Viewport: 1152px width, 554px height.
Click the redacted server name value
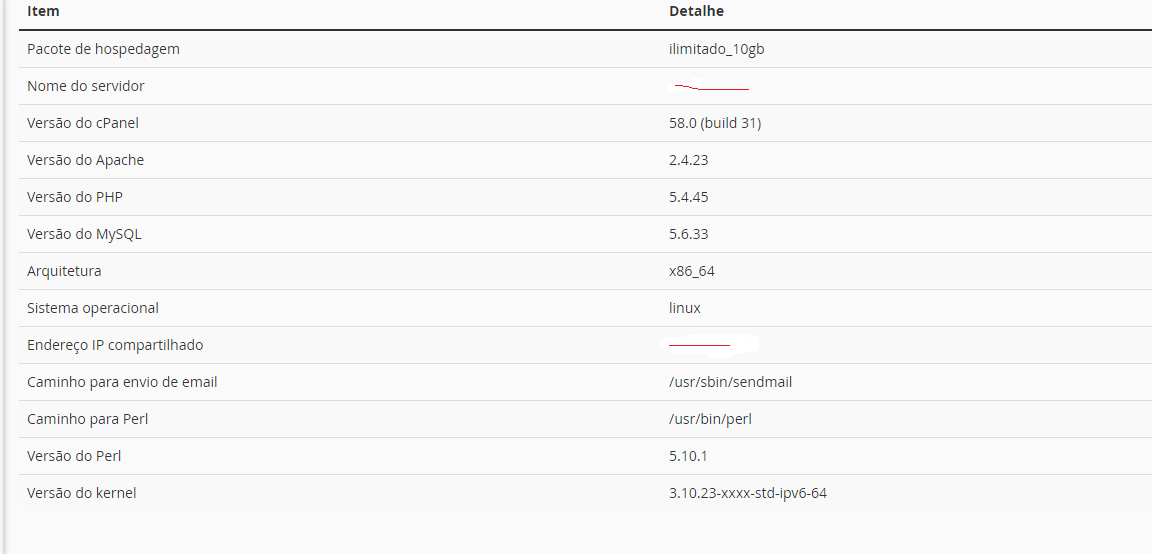pyautogui.click(x=710, y=87)
